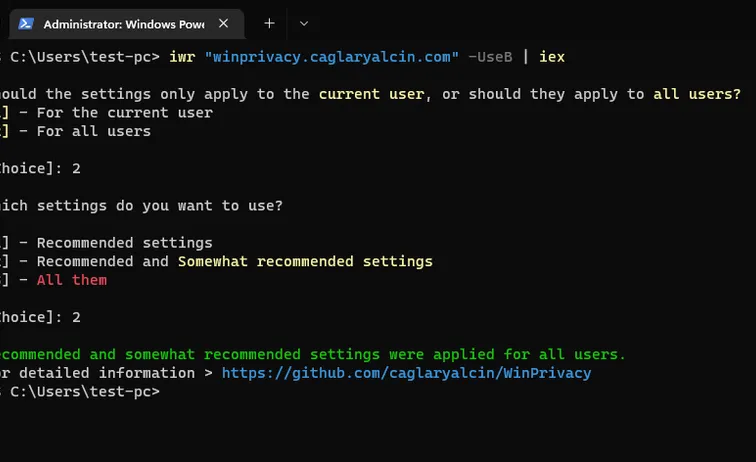This screenshot has width=756, height=462.
Task: Click the yellow "all users?" text
Action: (697, 95)
